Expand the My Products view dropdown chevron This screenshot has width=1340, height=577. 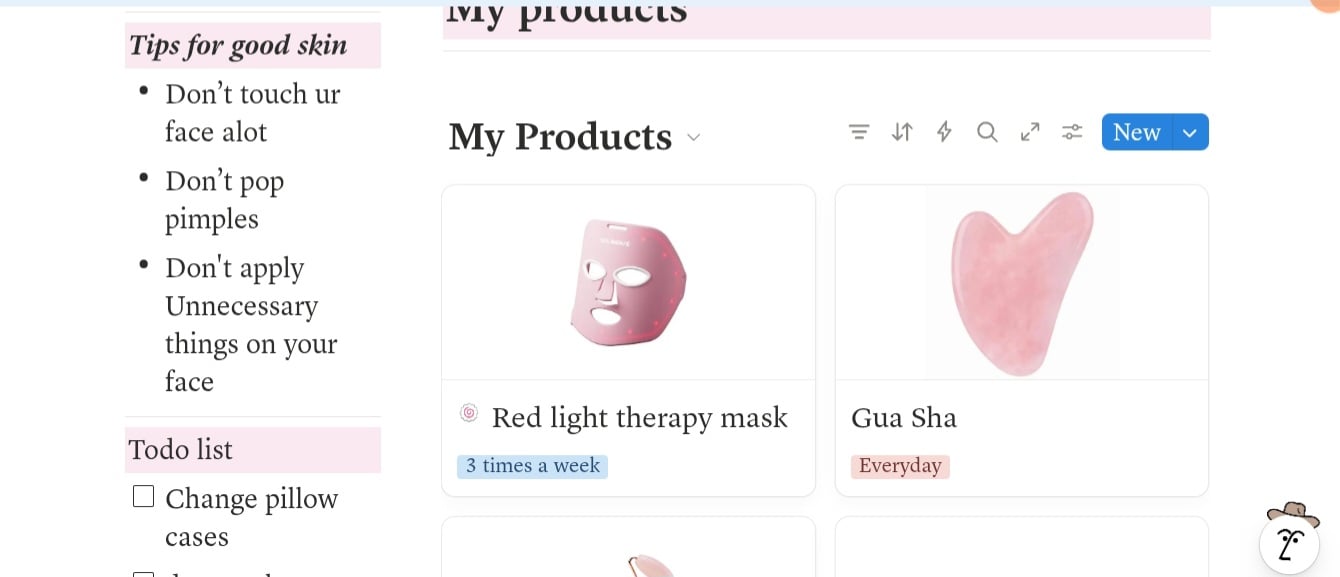pyautogui.click(x=694, y=138)
